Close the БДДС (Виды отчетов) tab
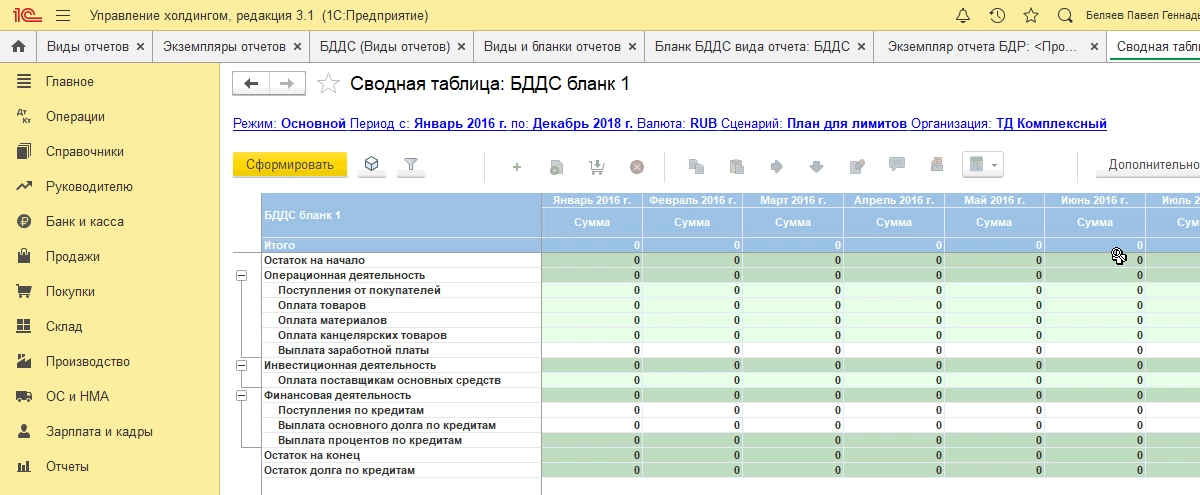The width and height of the screenshot is (1200, 495). [461, 47]
